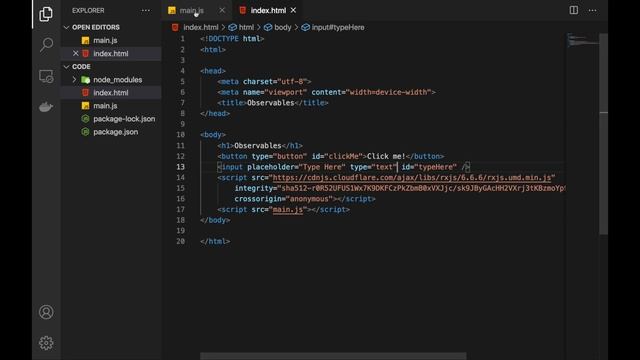Open the Explorer view in activity bar

(46, 14)
